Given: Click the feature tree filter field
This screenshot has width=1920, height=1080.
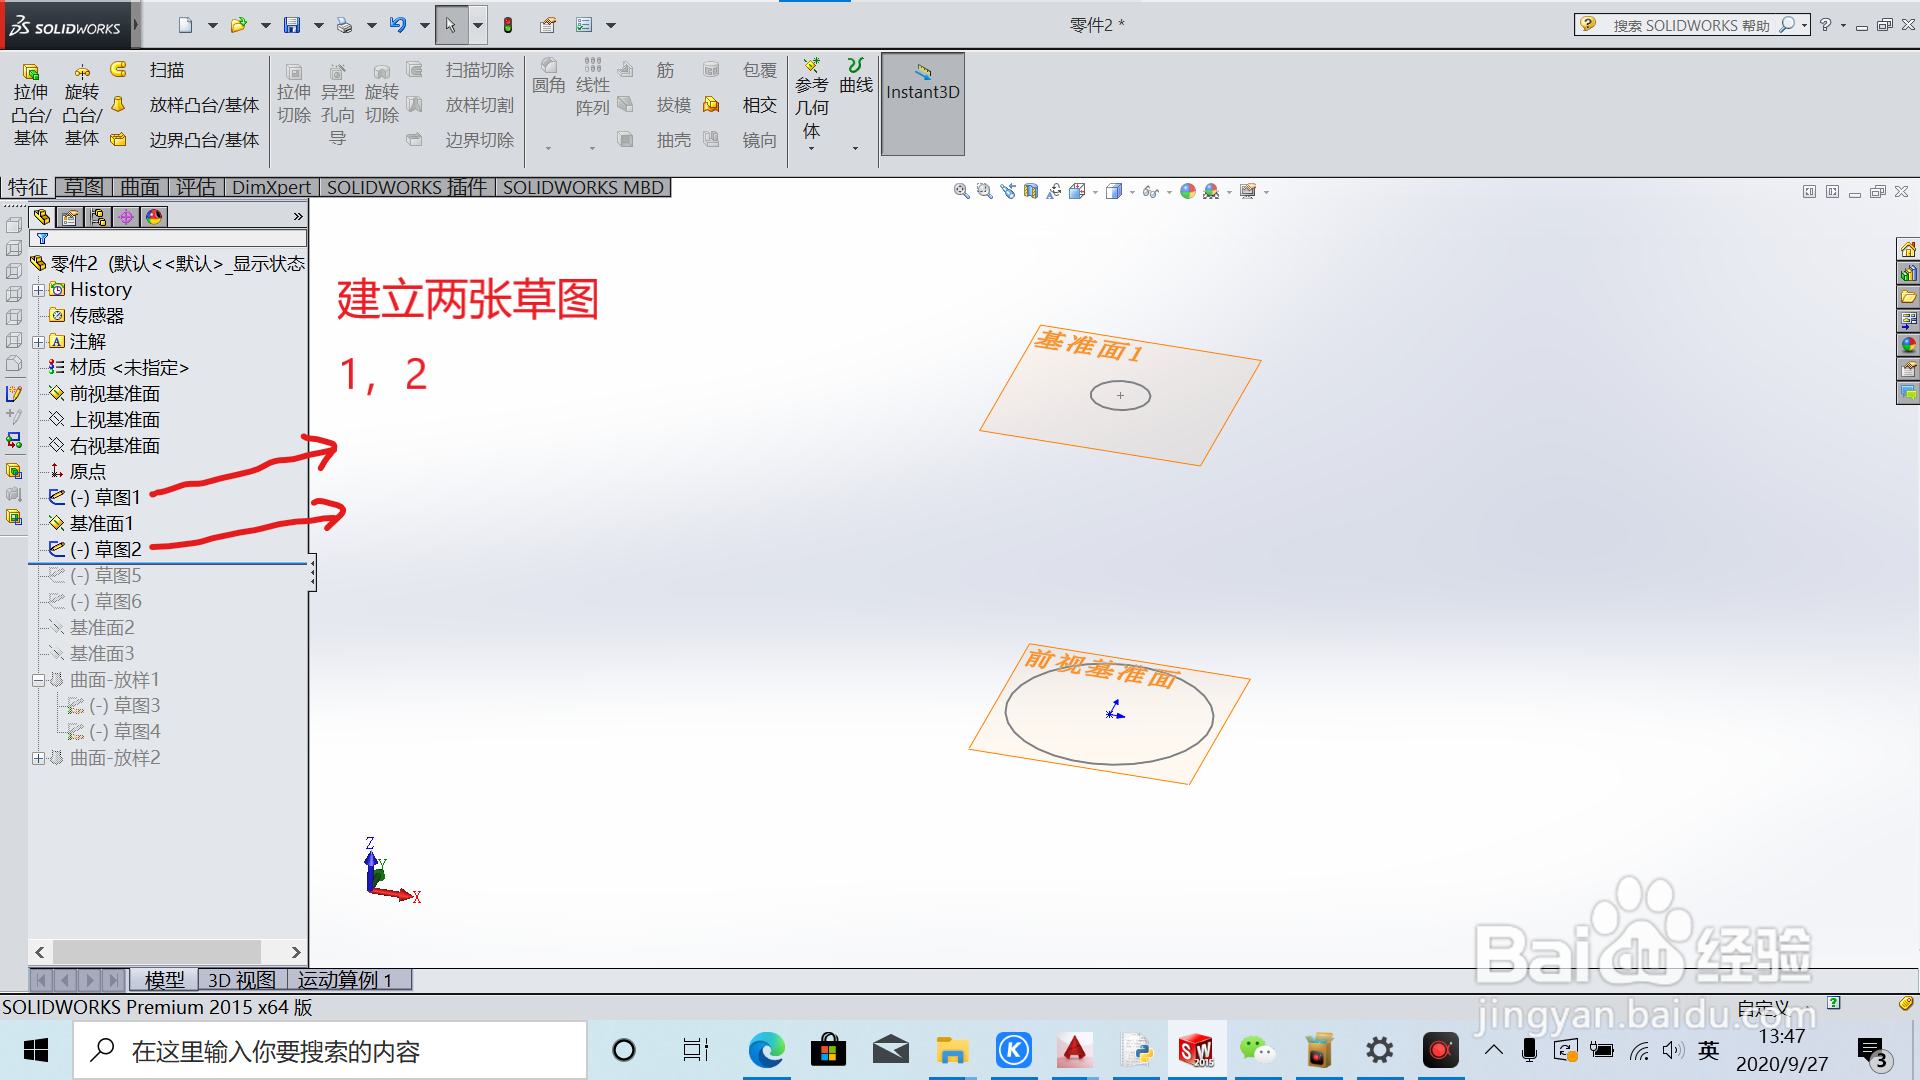Looking at the screenshot, I should pos(168,239).
